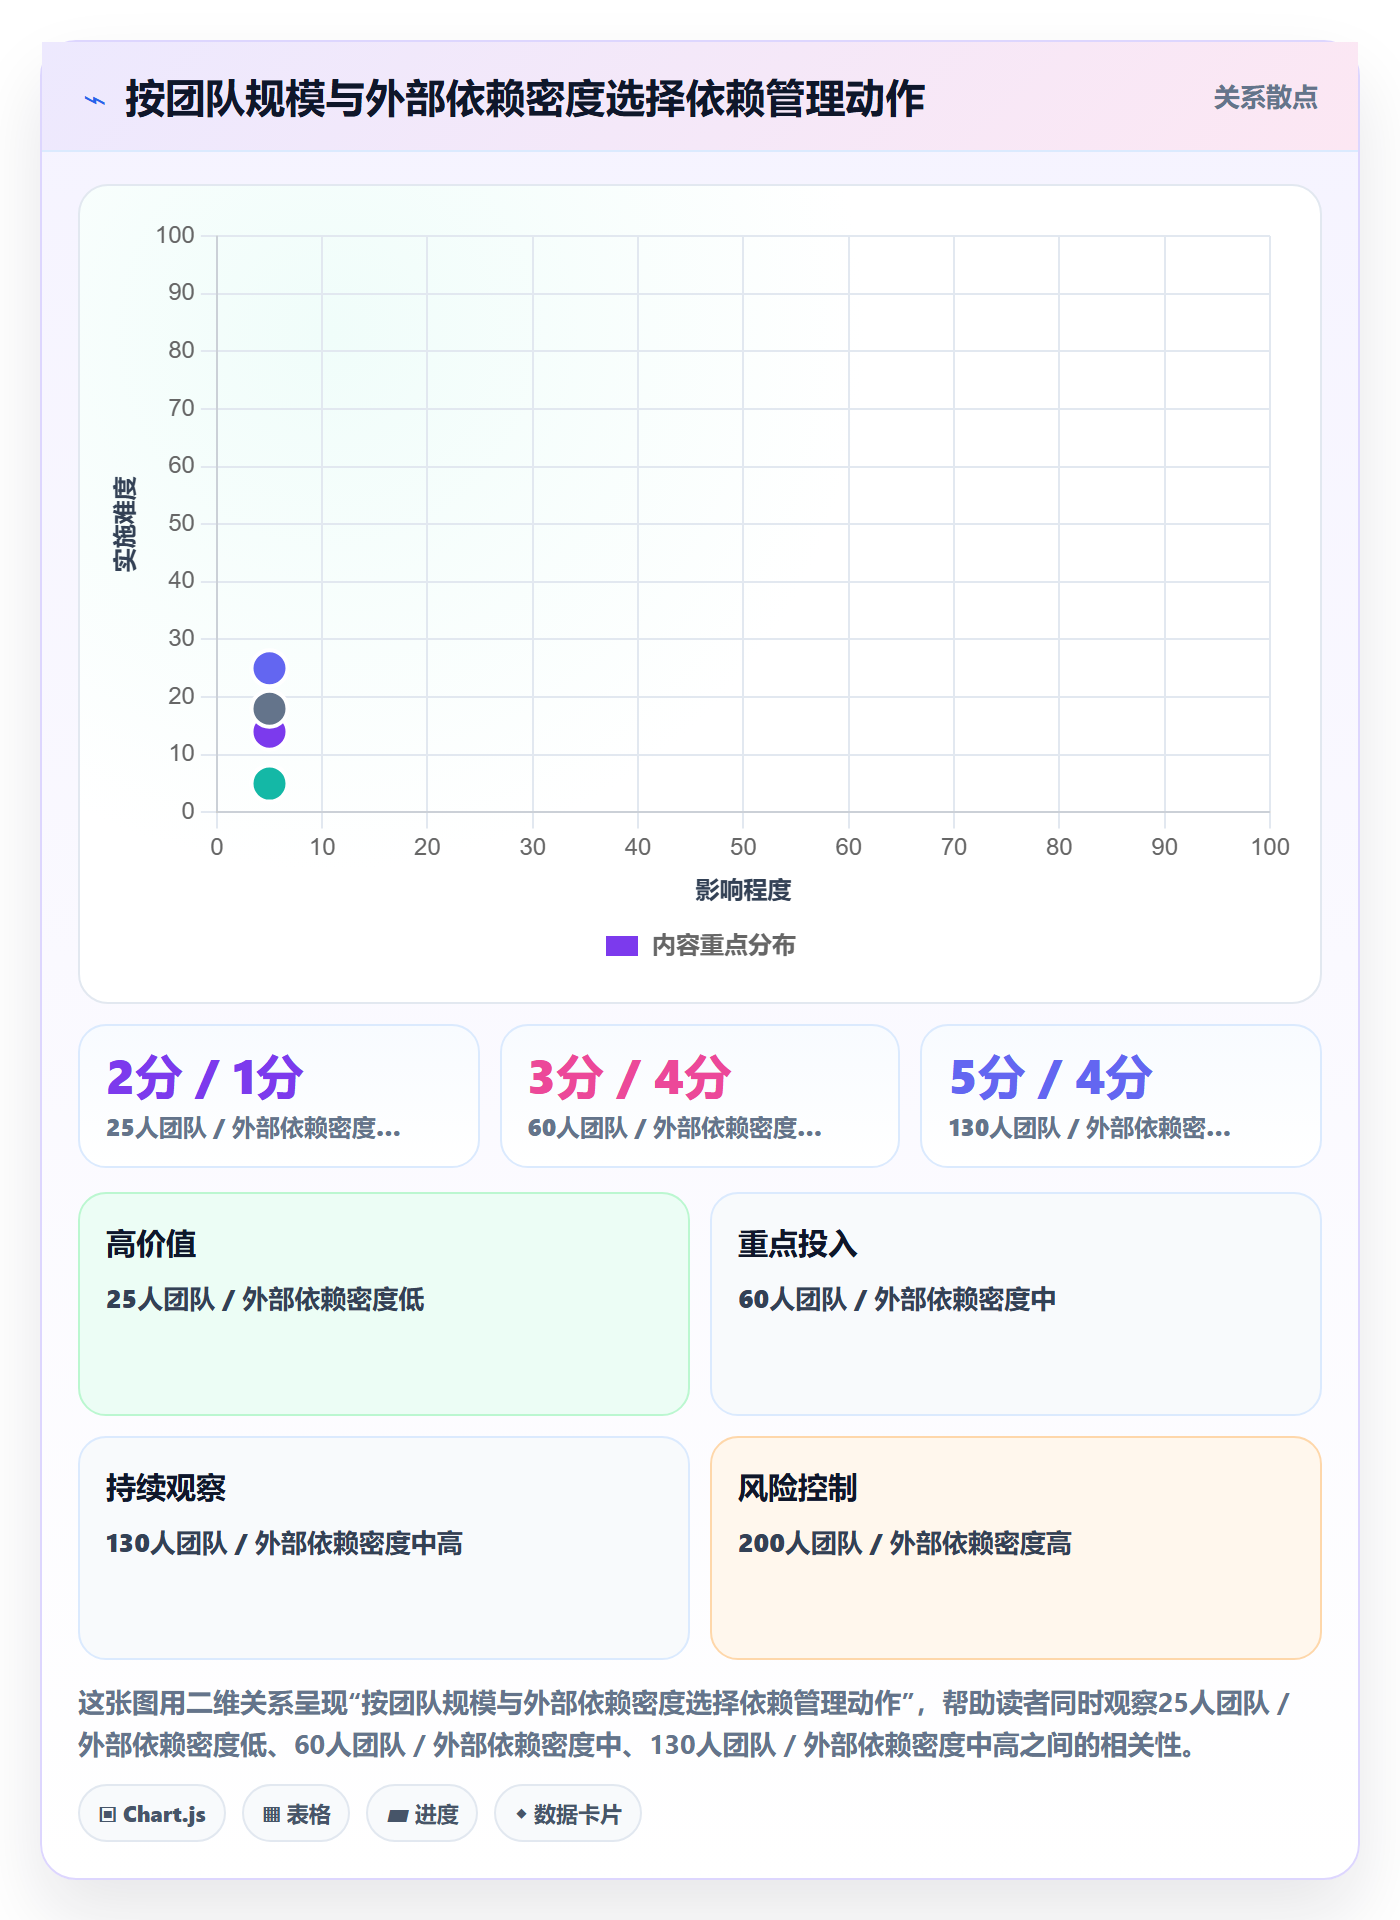Toggle the 内容重点分布 legend label

pos(723,946)
